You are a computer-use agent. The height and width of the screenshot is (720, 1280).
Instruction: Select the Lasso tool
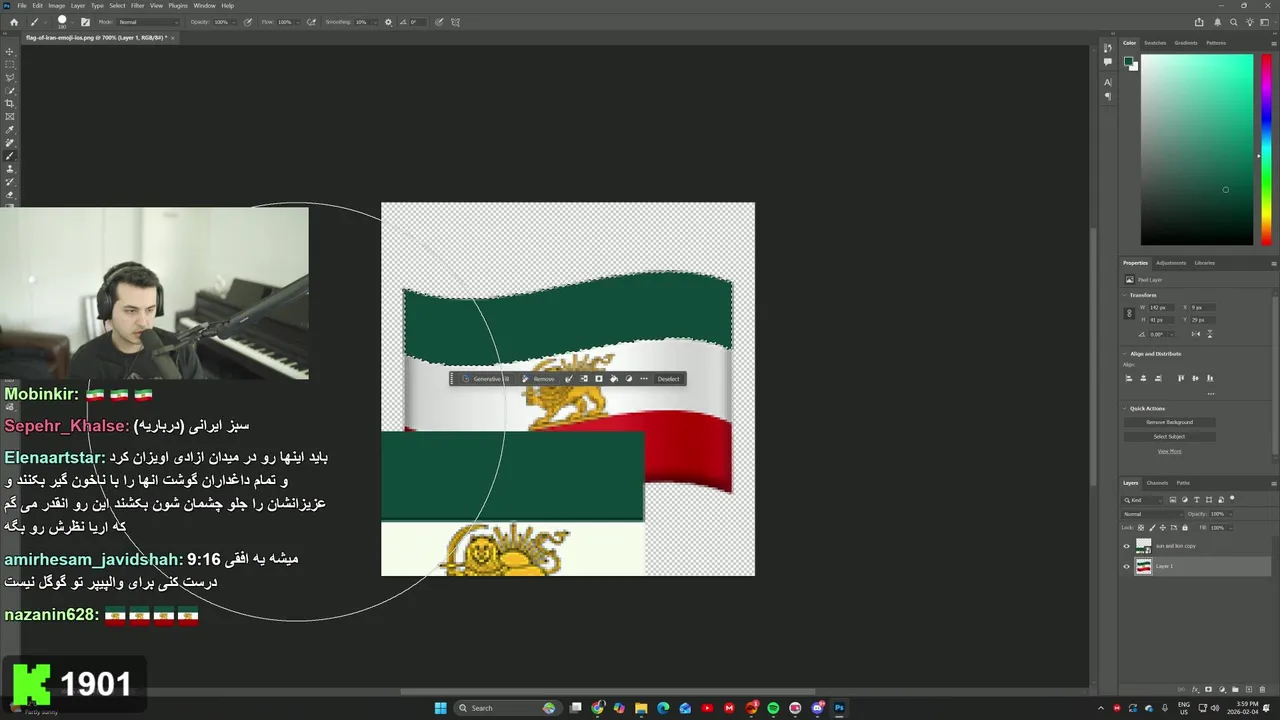tap(10, 77)
